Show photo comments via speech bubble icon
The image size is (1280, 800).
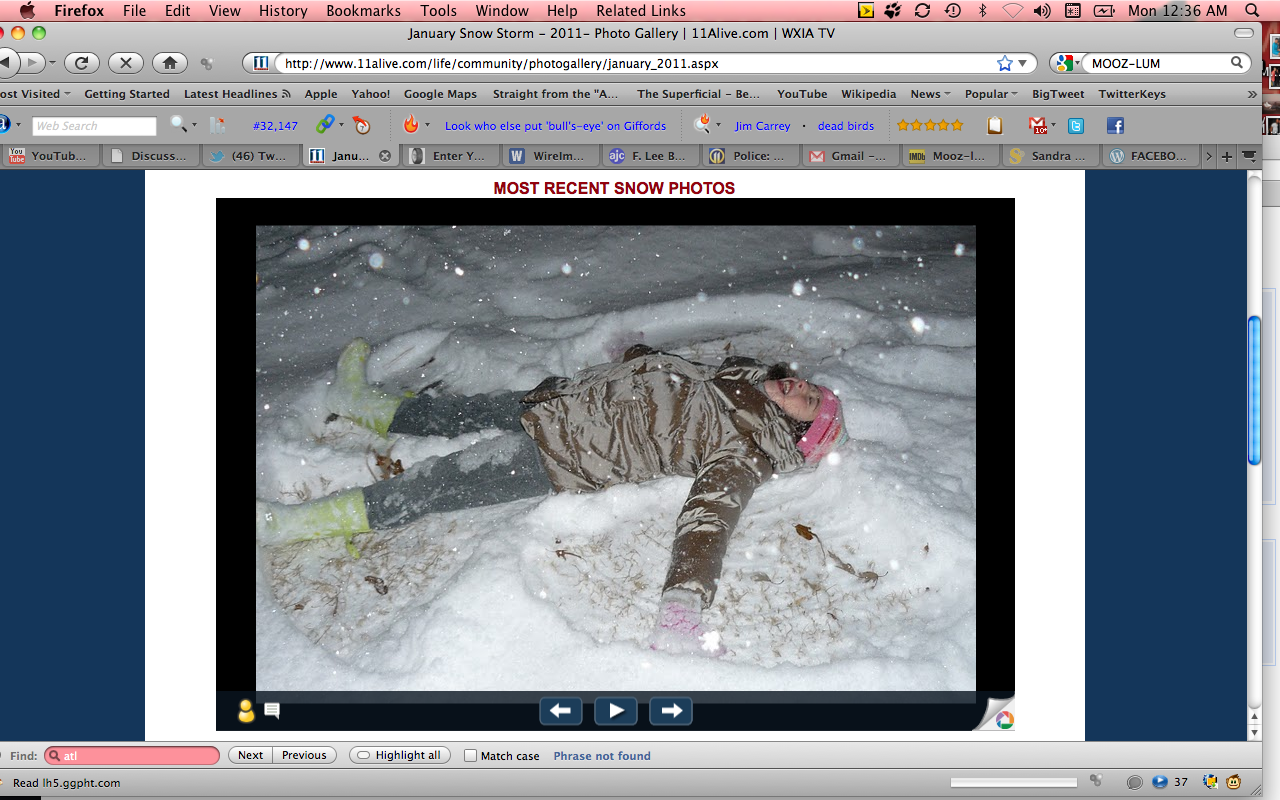pyautogui.click(x=272, y=711)
